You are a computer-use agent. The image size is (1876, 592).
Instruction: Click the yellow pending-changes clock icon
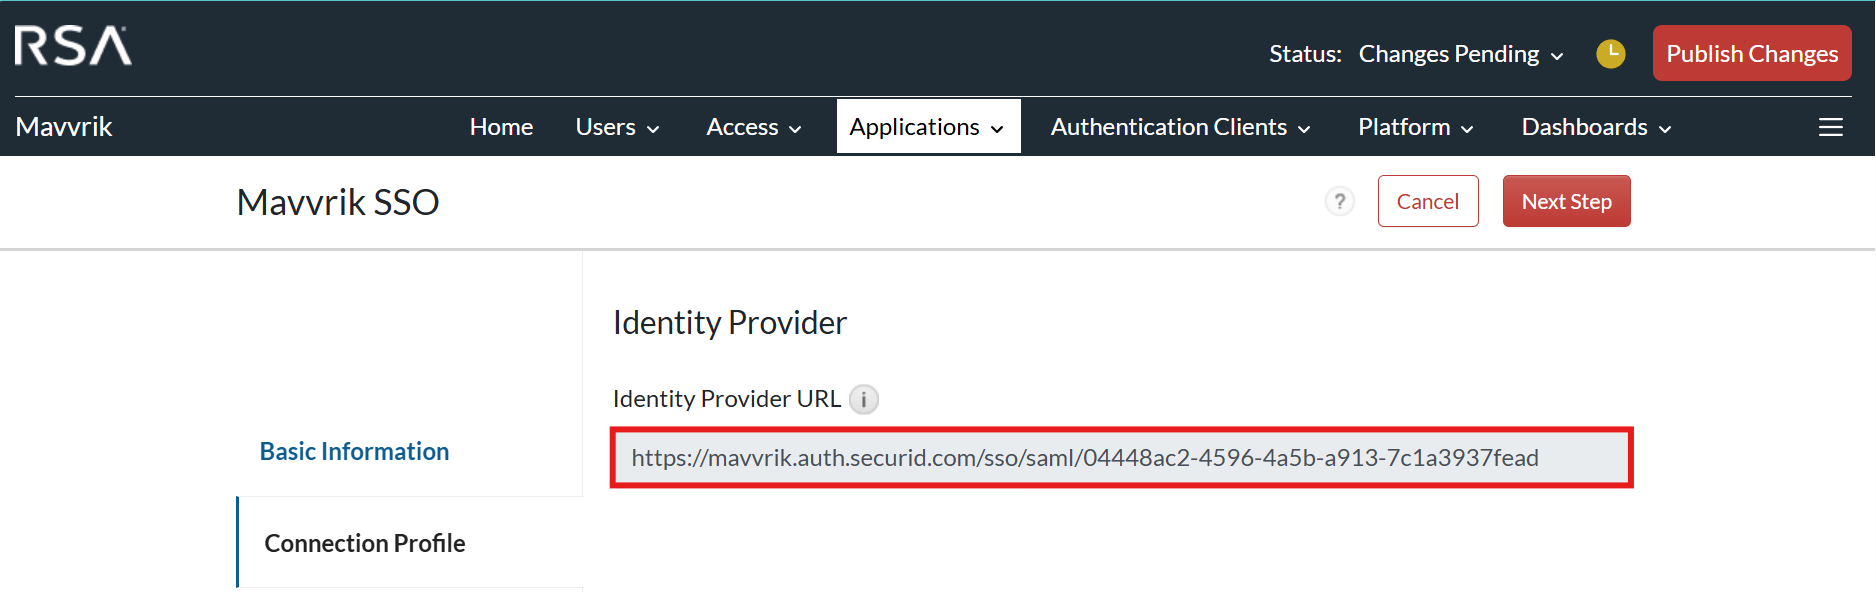coord(1610,54)
